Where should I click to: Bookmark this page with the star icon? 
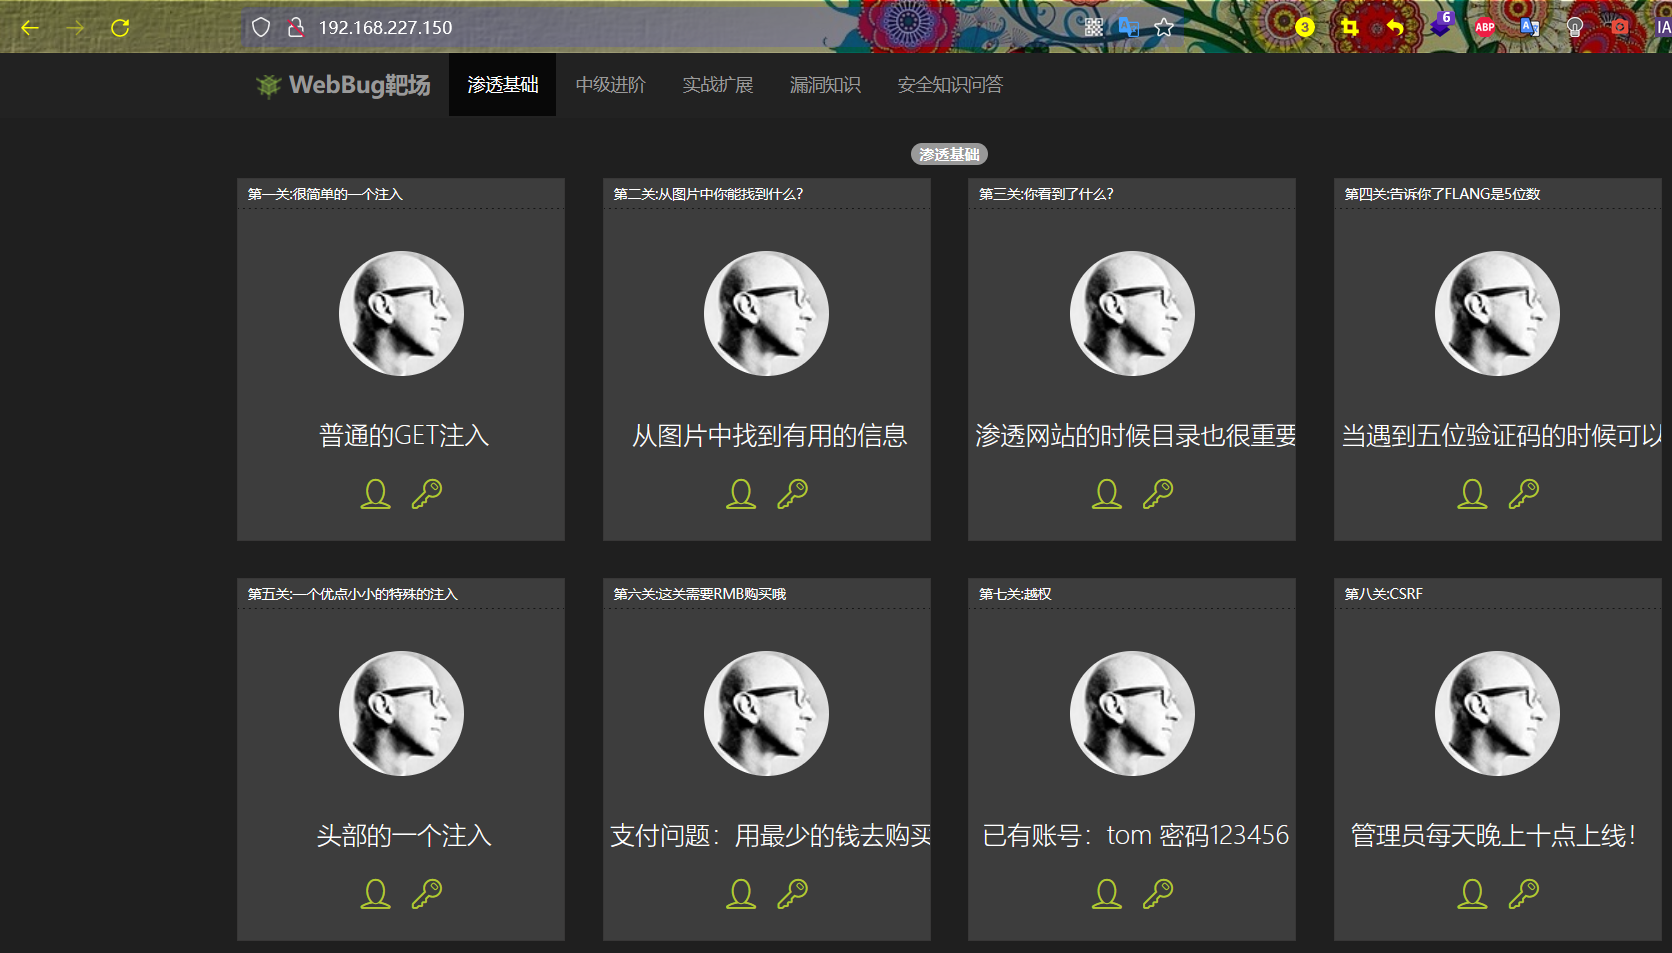(x=1164, y=28)
